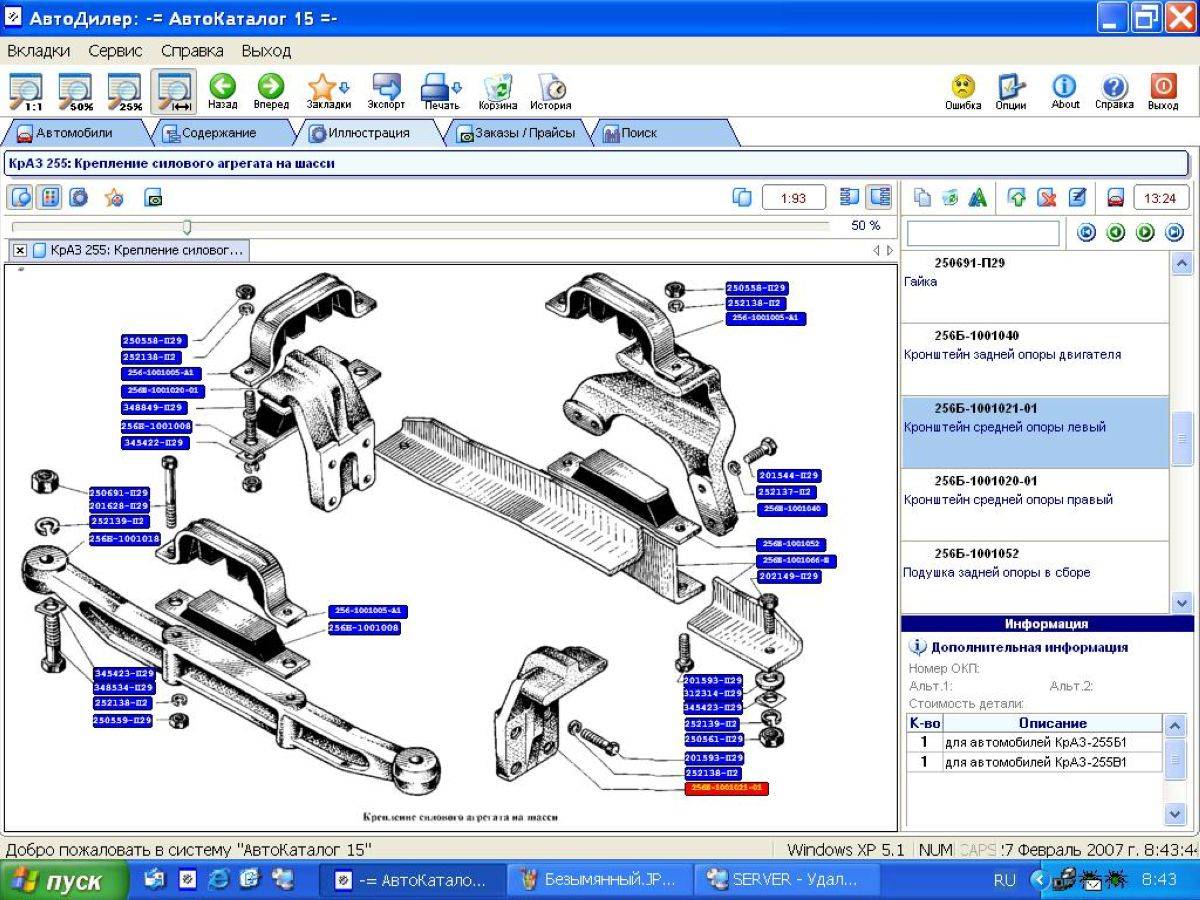Viewport: 1200px width, 900px height.
Task: Toggle the first illustration toolbar magnifier button
Action: [21, 197]
